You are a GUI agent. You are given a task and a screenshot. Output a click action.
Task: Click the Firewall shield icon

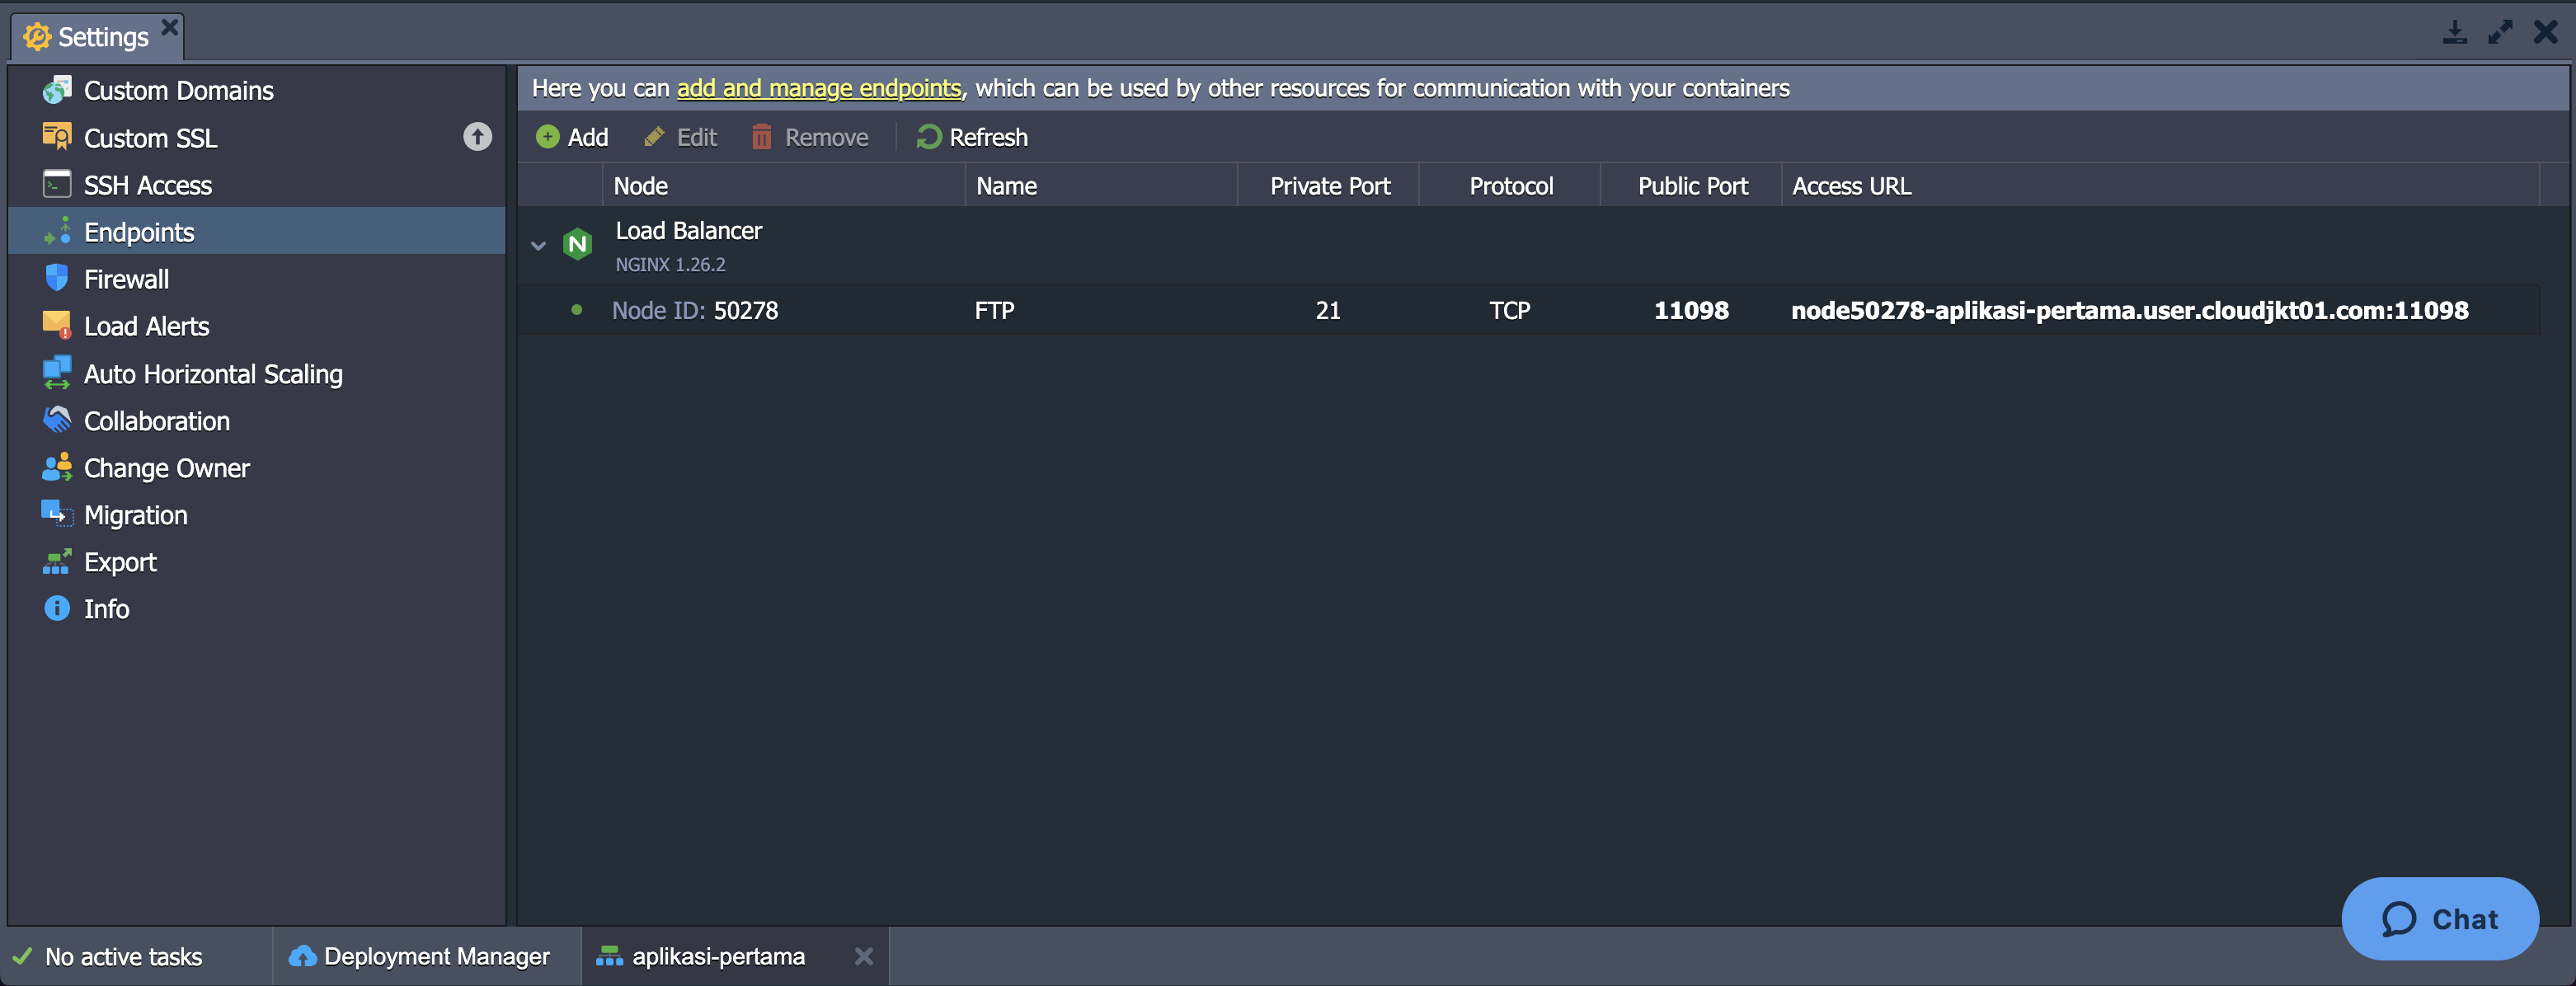pos(57,278)
